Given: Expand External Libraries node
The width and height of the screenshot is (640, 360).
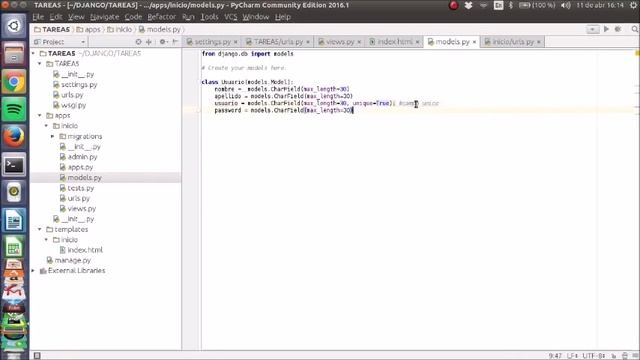Looking at the screenshot, I should coord(33,271).
